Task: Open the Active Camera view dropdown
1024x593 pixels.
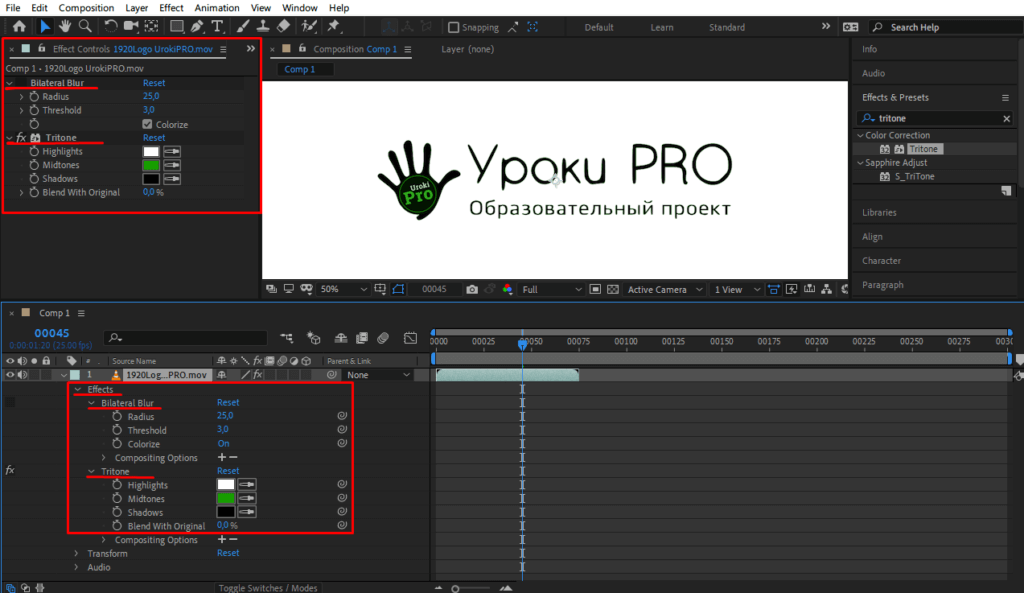Action: coord(662,290)
